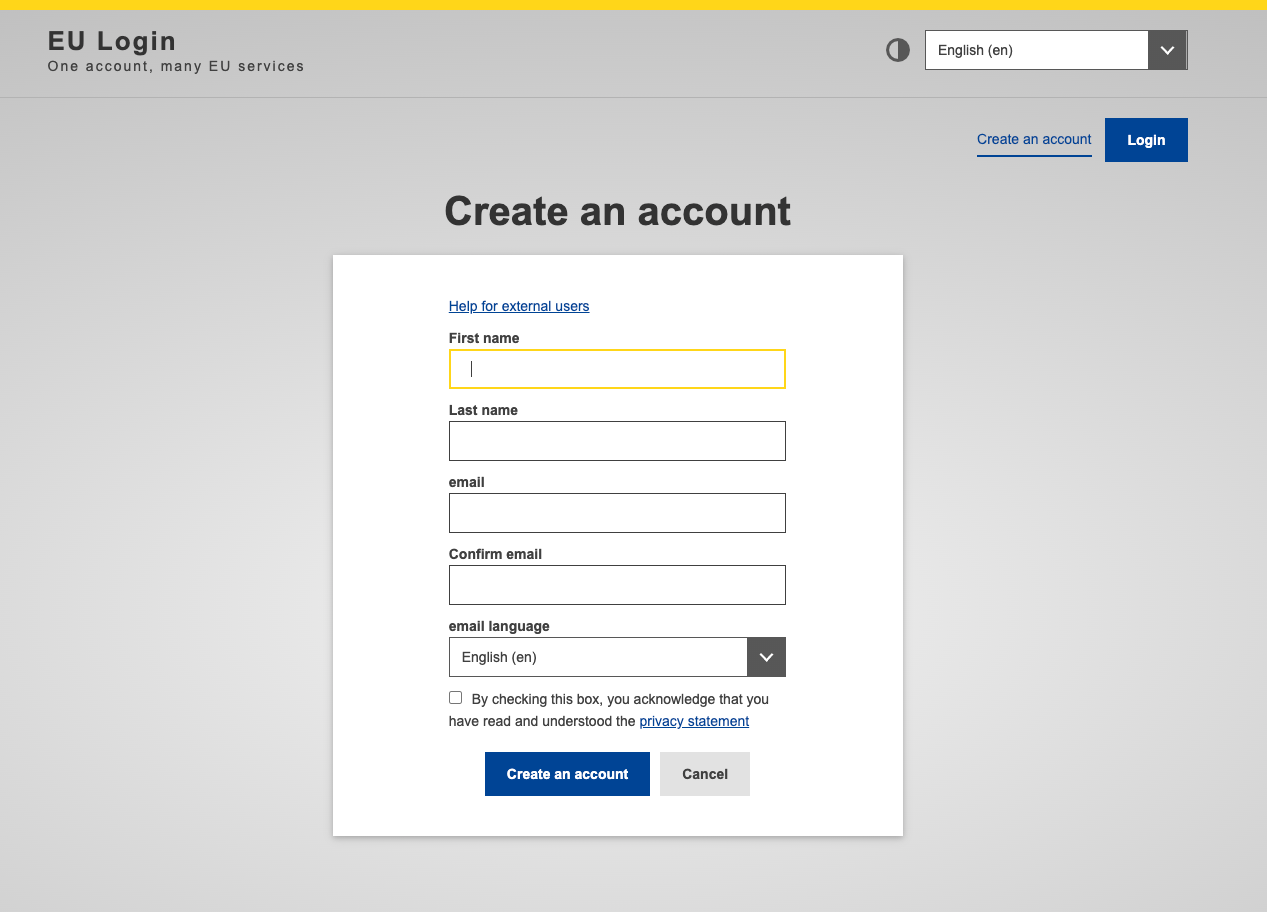Open the privacy statement link
The image size is (1267, 912).
694,721
